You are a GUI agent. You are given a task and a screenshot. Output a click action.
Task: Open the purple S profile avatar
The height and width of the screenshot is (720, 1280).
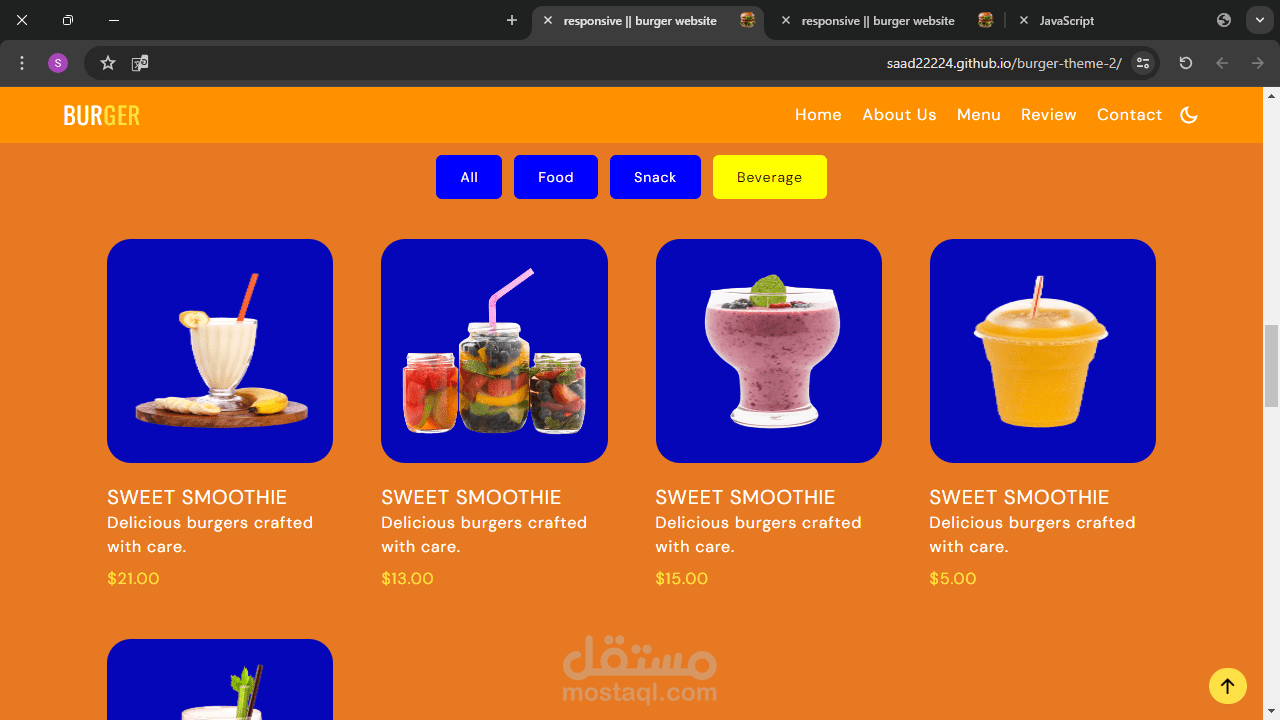coord(58,63)
